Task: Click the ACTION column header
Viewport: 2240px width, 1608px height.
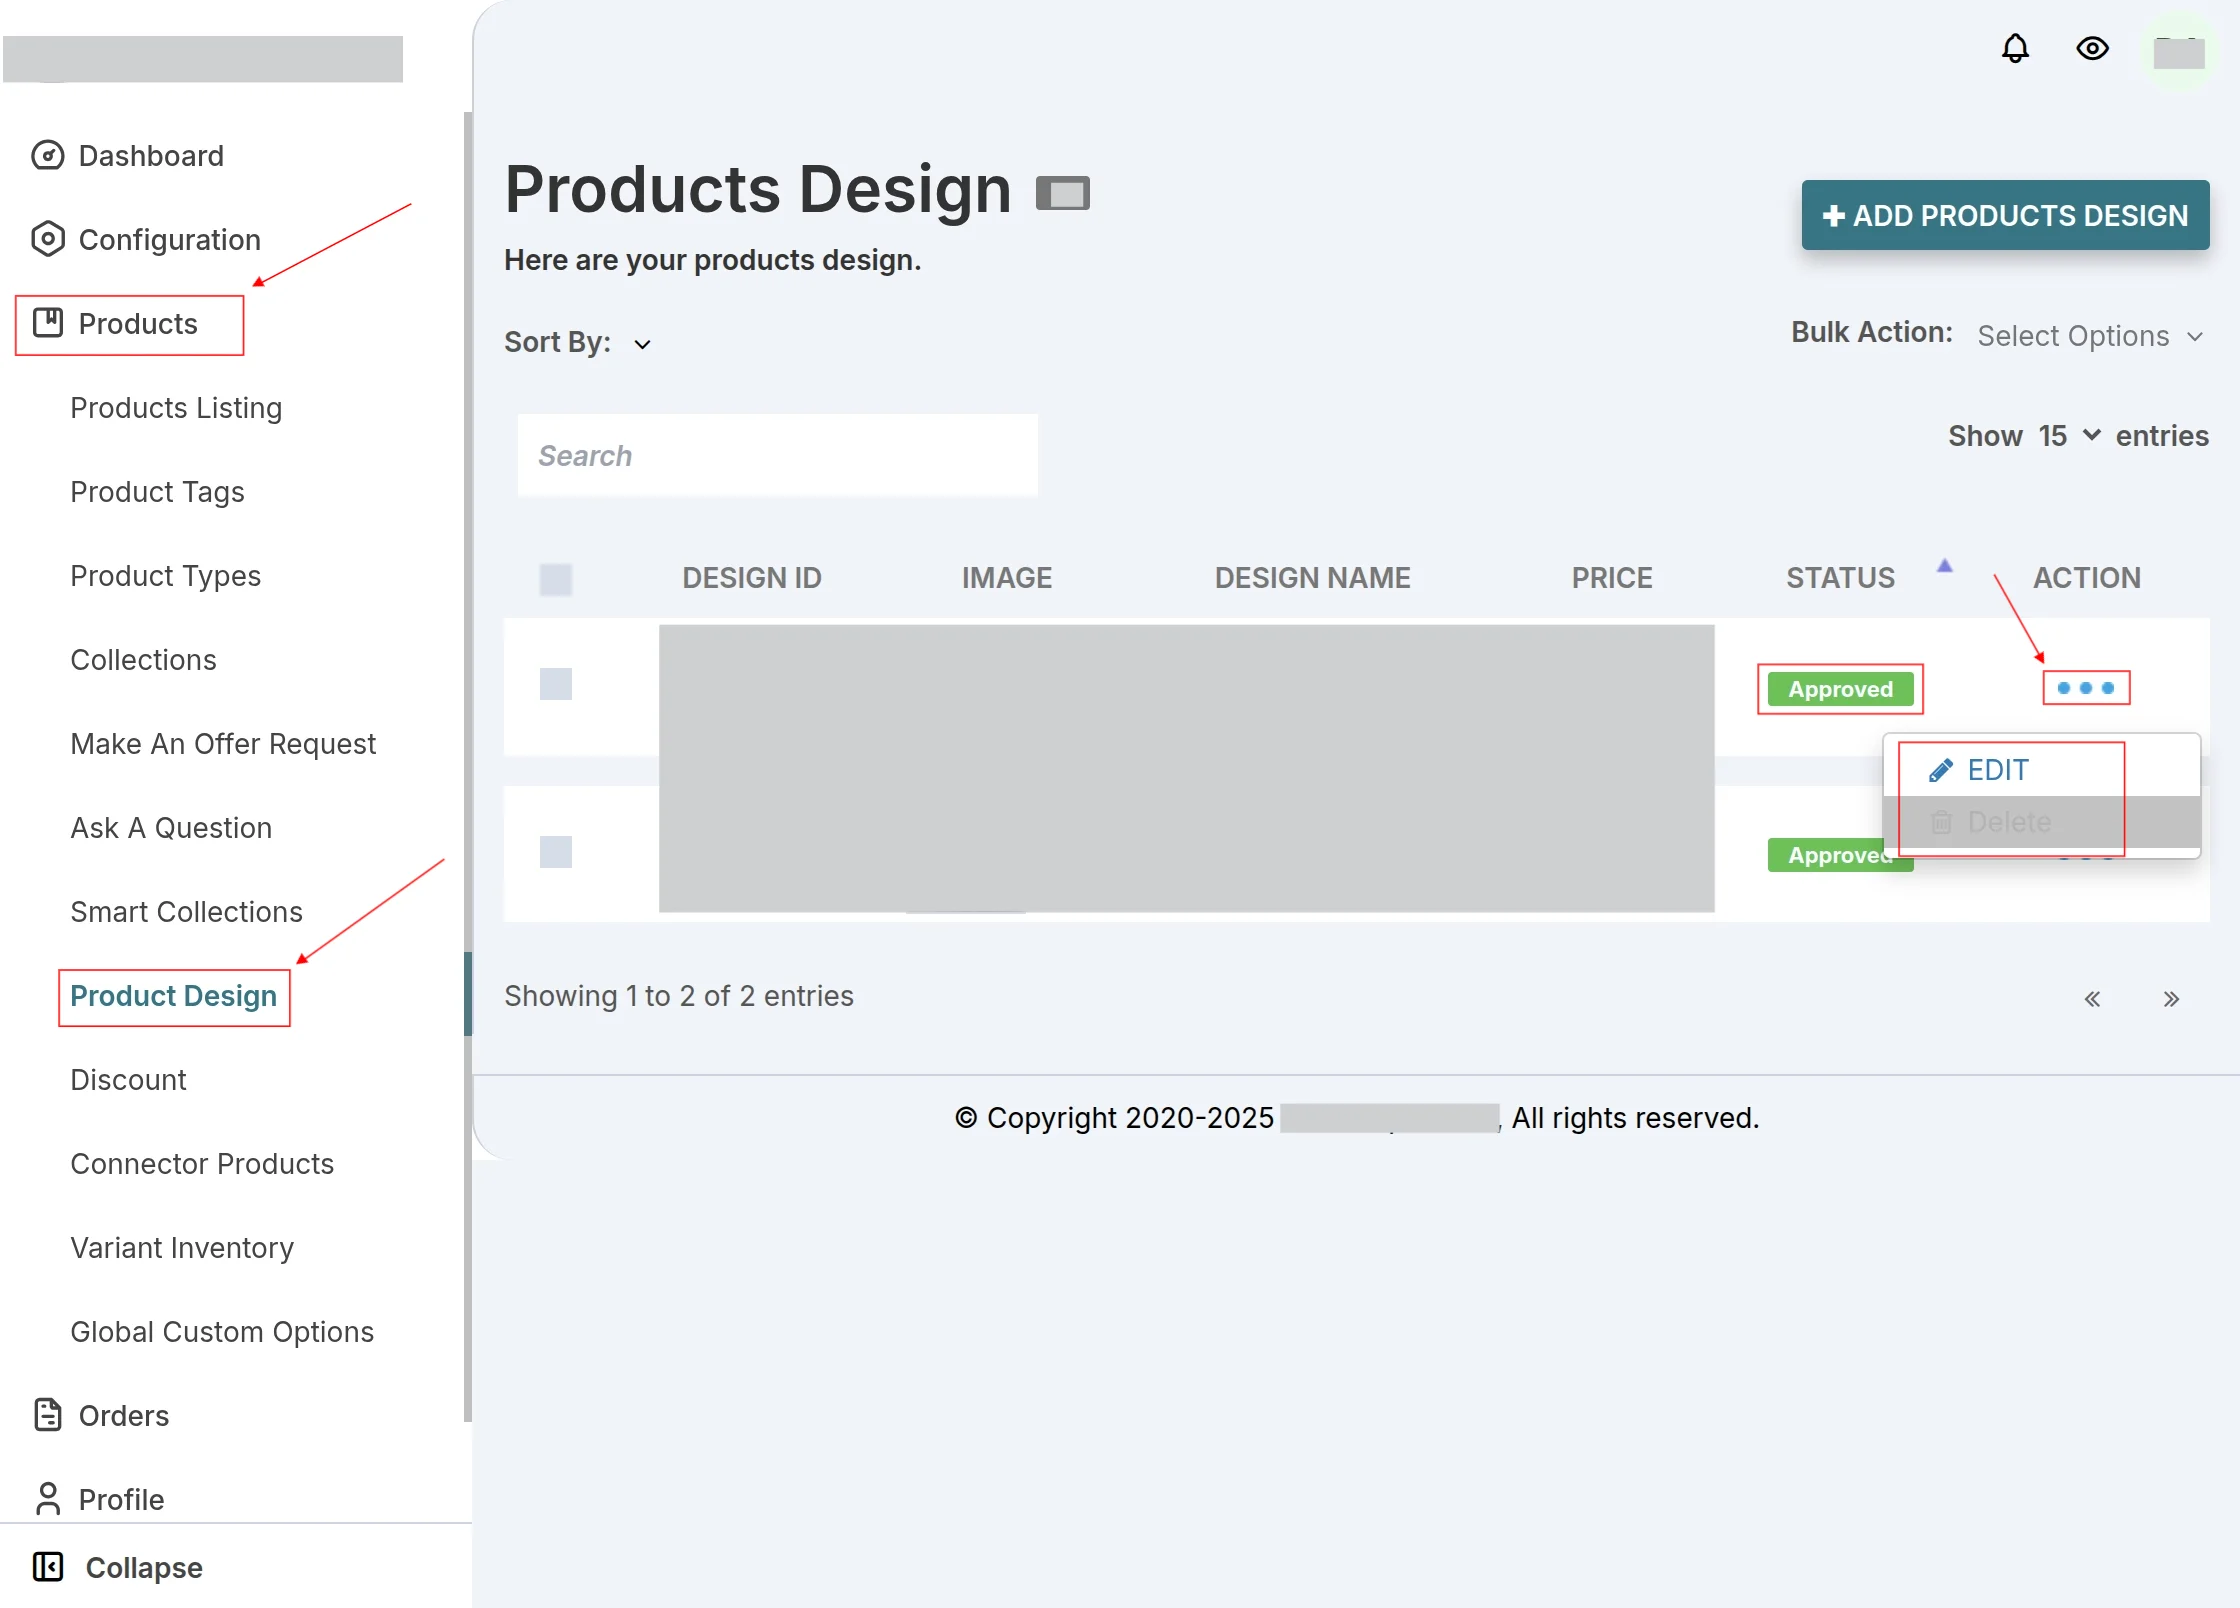Action: (2086, 578)
